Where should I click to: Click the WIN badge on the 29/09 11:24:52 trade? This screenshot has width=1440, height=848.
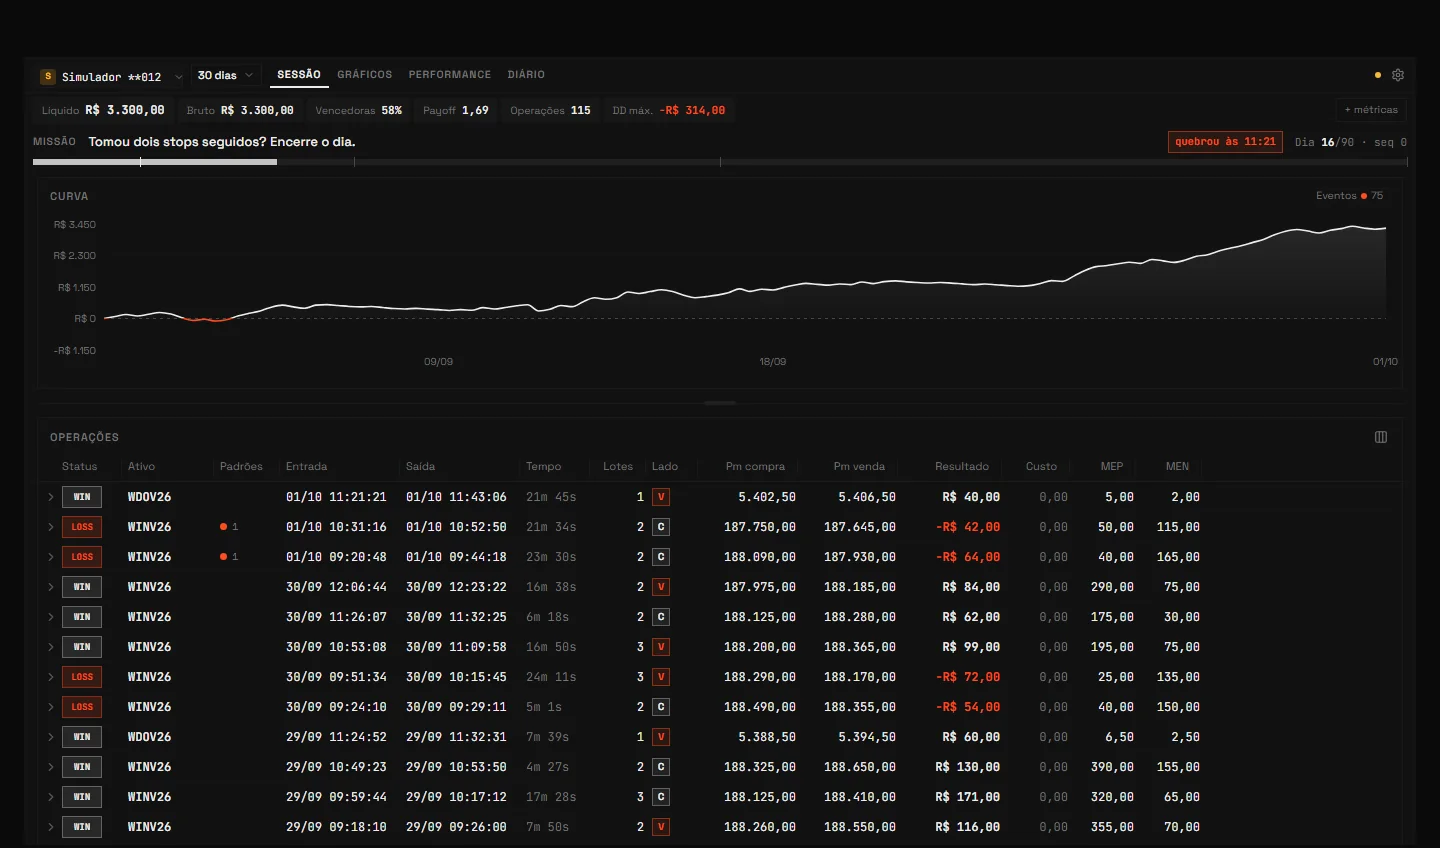tap(82, 737)
